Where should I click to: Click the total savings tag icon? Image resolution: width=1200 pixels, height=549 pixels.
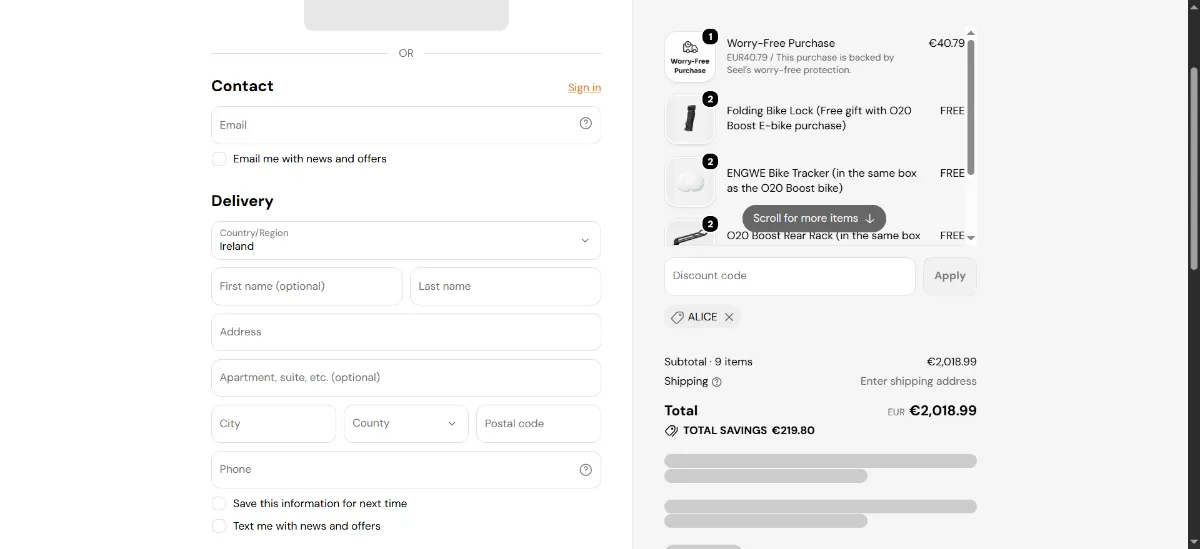671,431
